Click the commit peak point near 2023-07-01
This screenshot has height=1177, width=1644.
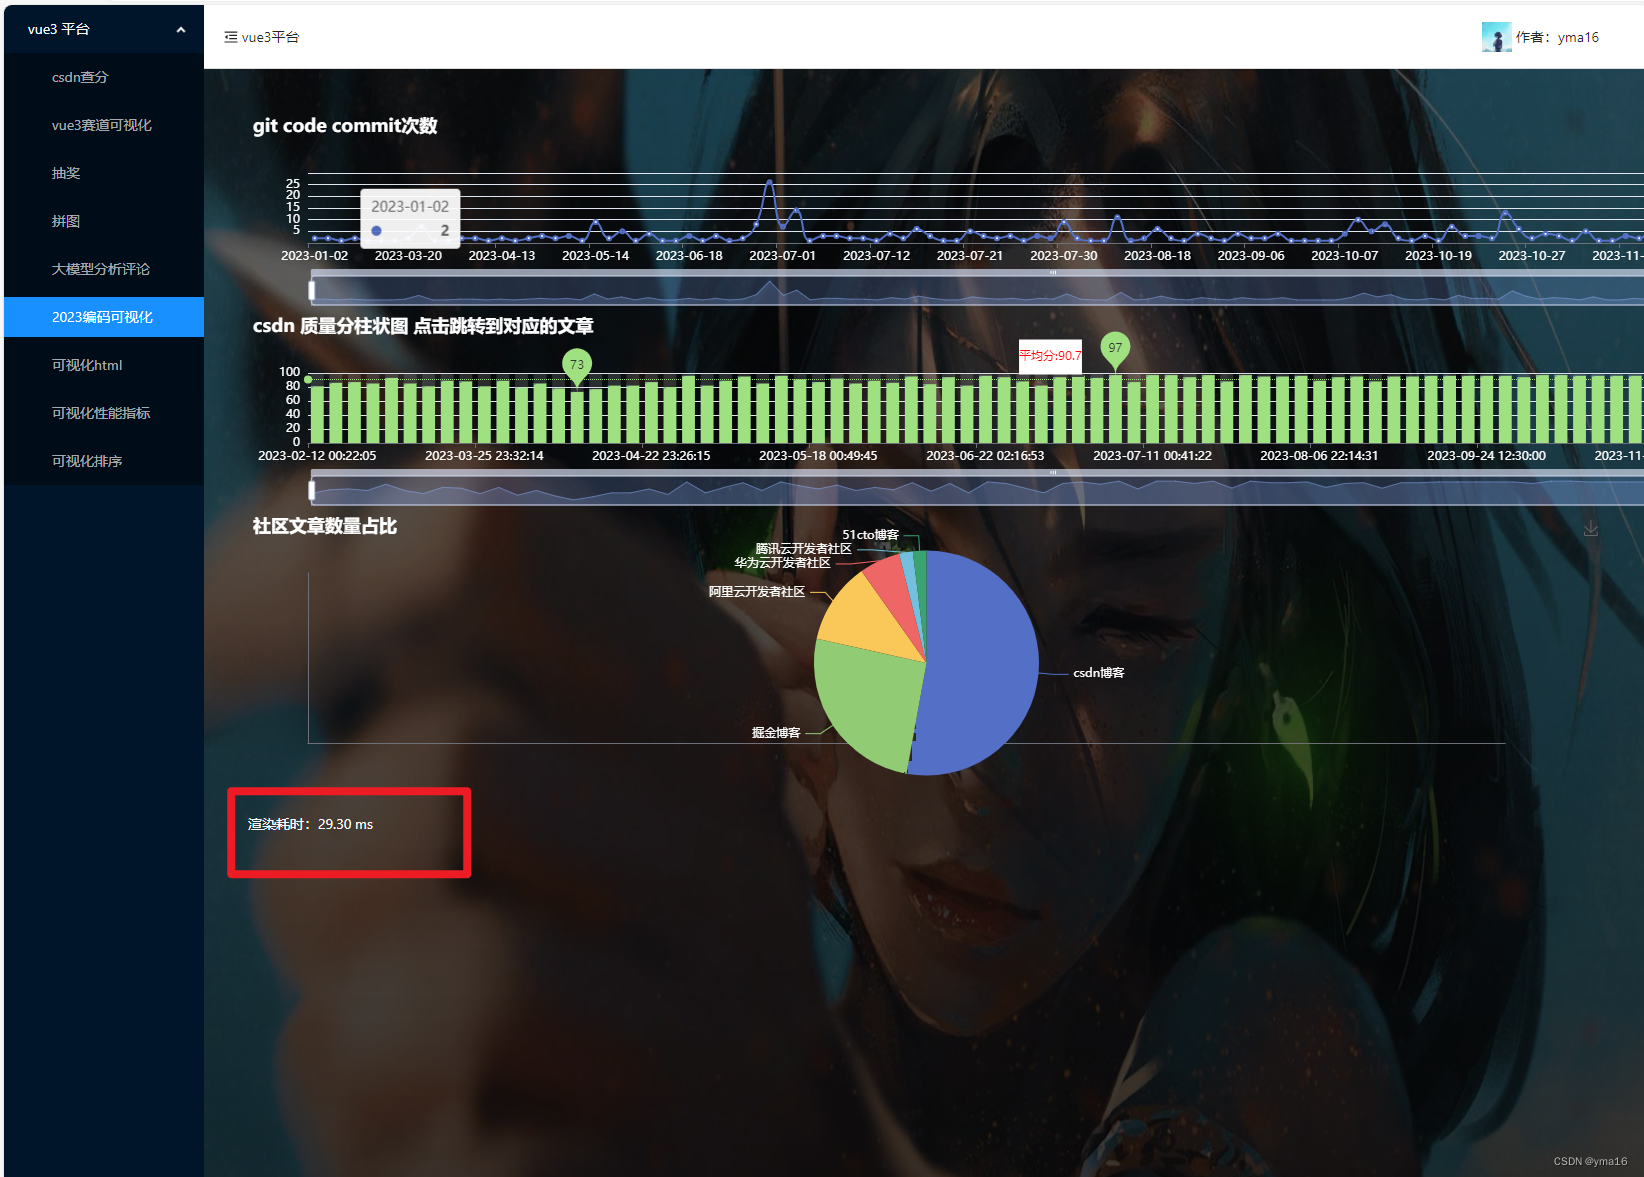(x=769, y=182)
